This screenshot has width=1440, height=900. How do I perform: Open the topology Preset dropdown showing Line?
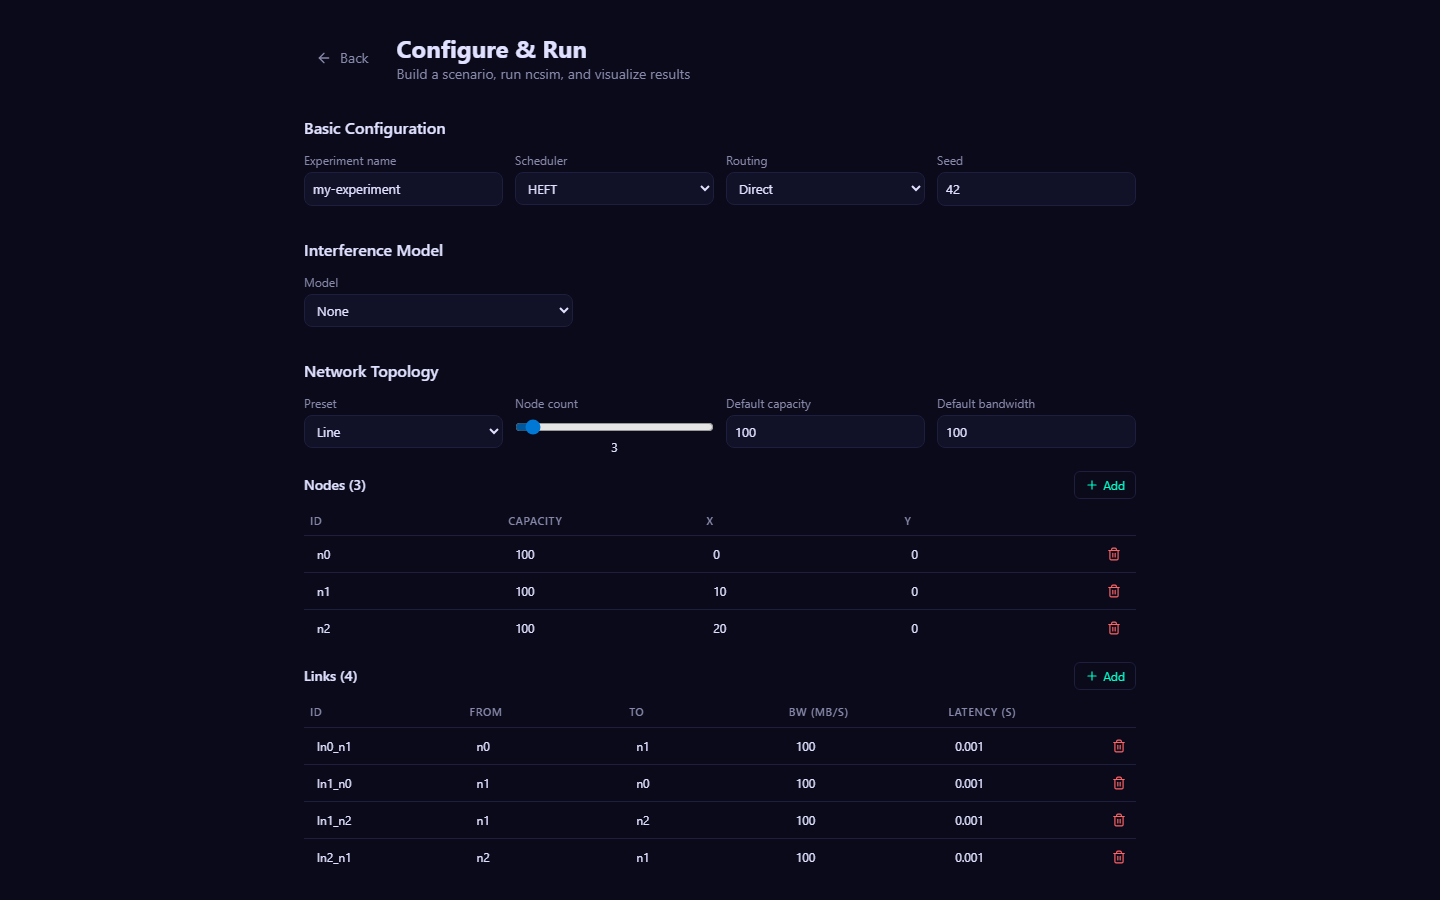point(403,432)
